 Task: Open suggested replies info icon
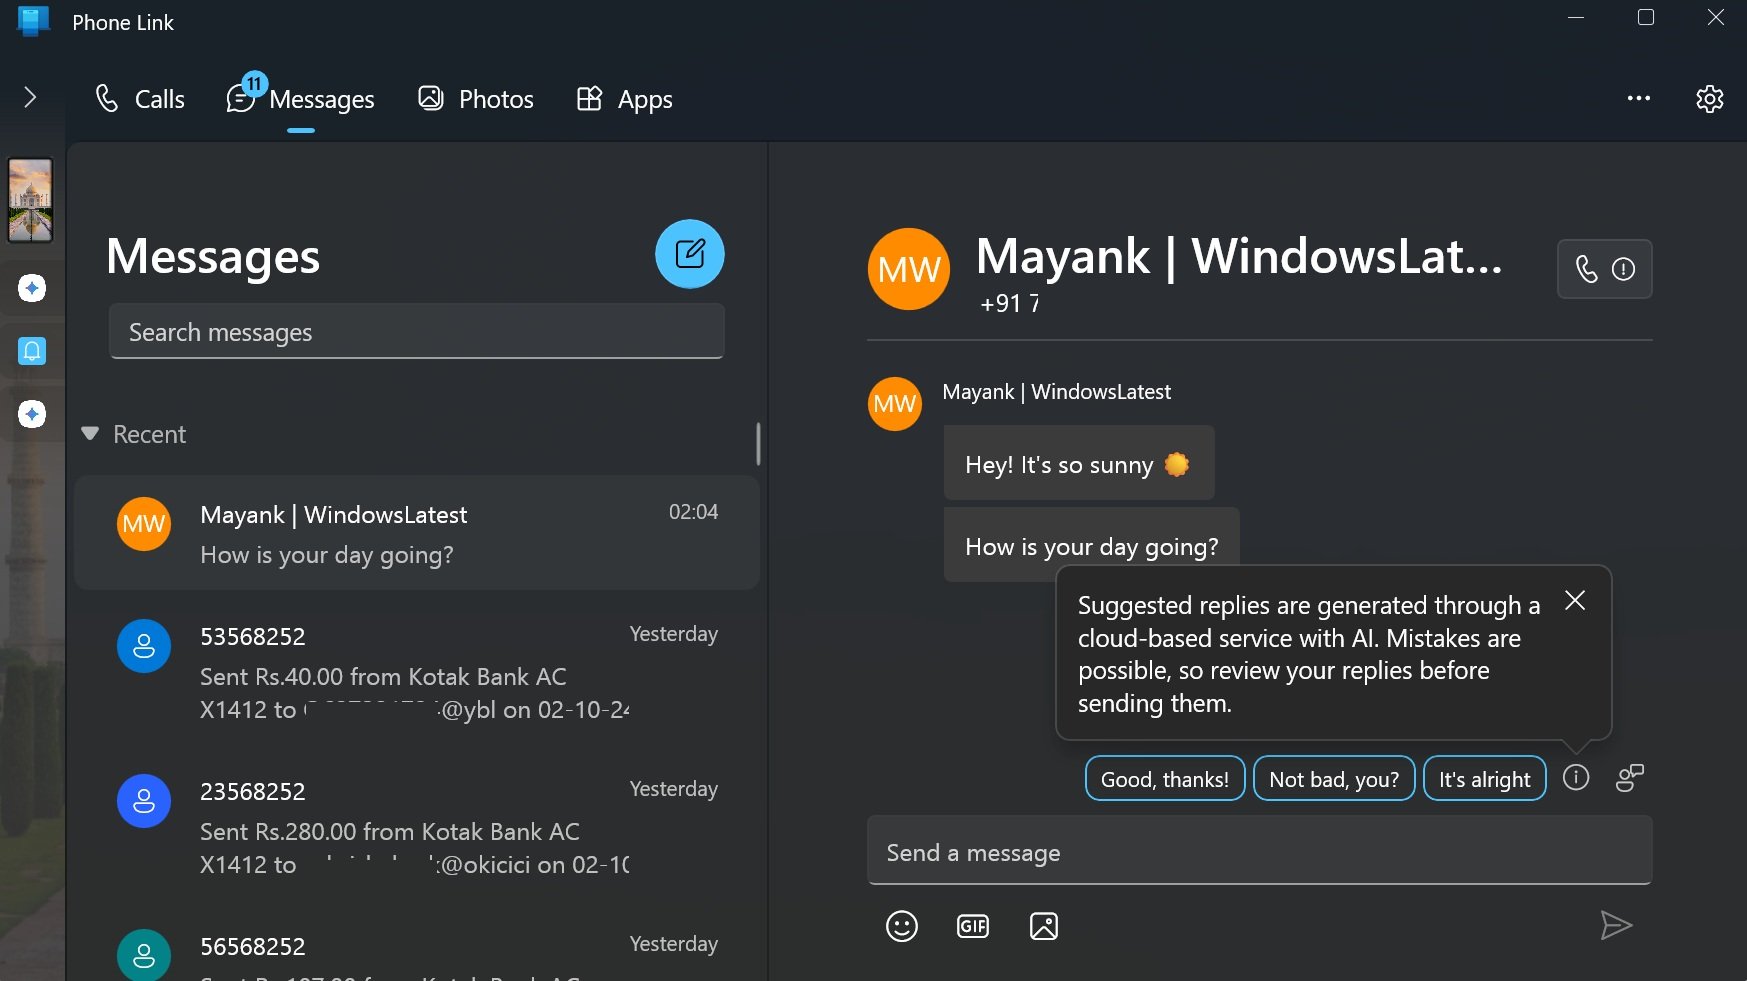(1576, 778)
